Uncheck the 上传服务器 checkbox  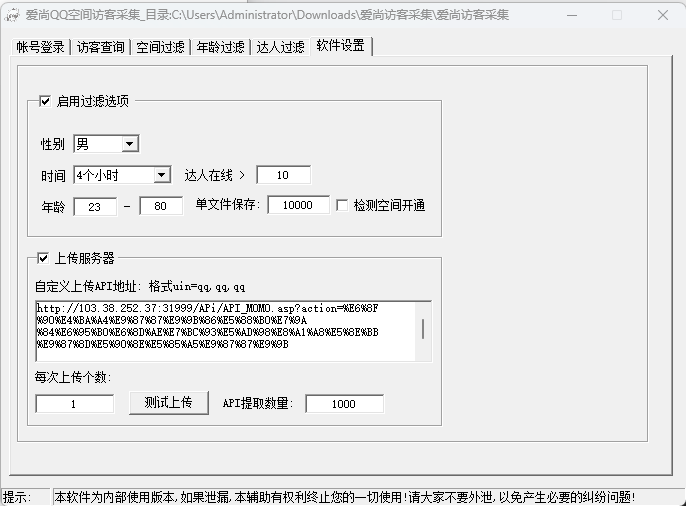(x=44, y=258)
